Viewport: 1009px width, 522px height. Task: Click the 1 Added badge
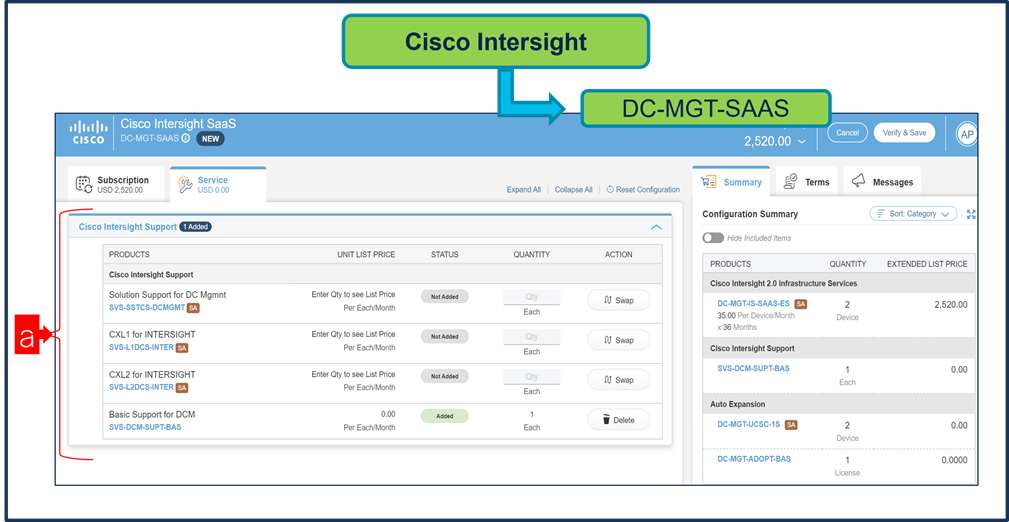coord(196,227)
